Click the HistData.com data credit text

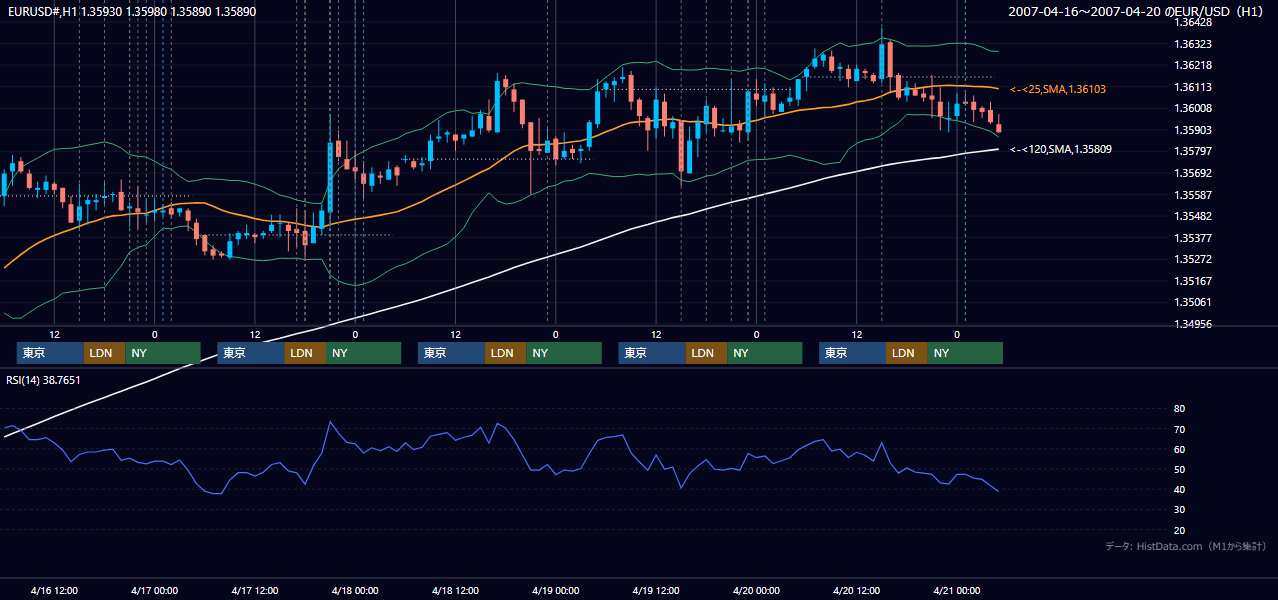click(x=1186, y=546)
